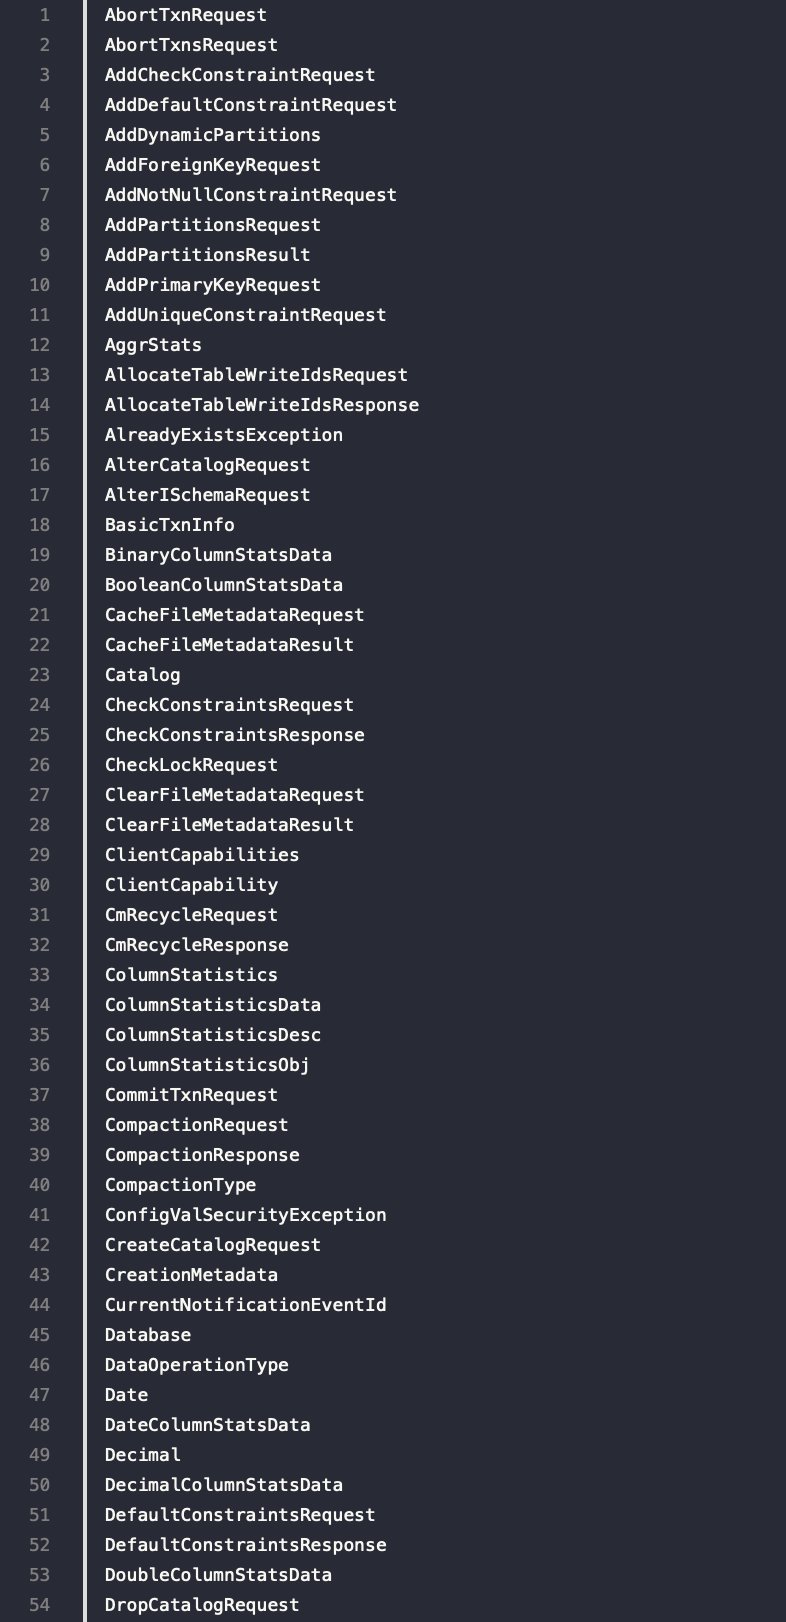Select line number 41 in the gutter
Screen dimensions: 786x1622
click(x=39, y=1215)
